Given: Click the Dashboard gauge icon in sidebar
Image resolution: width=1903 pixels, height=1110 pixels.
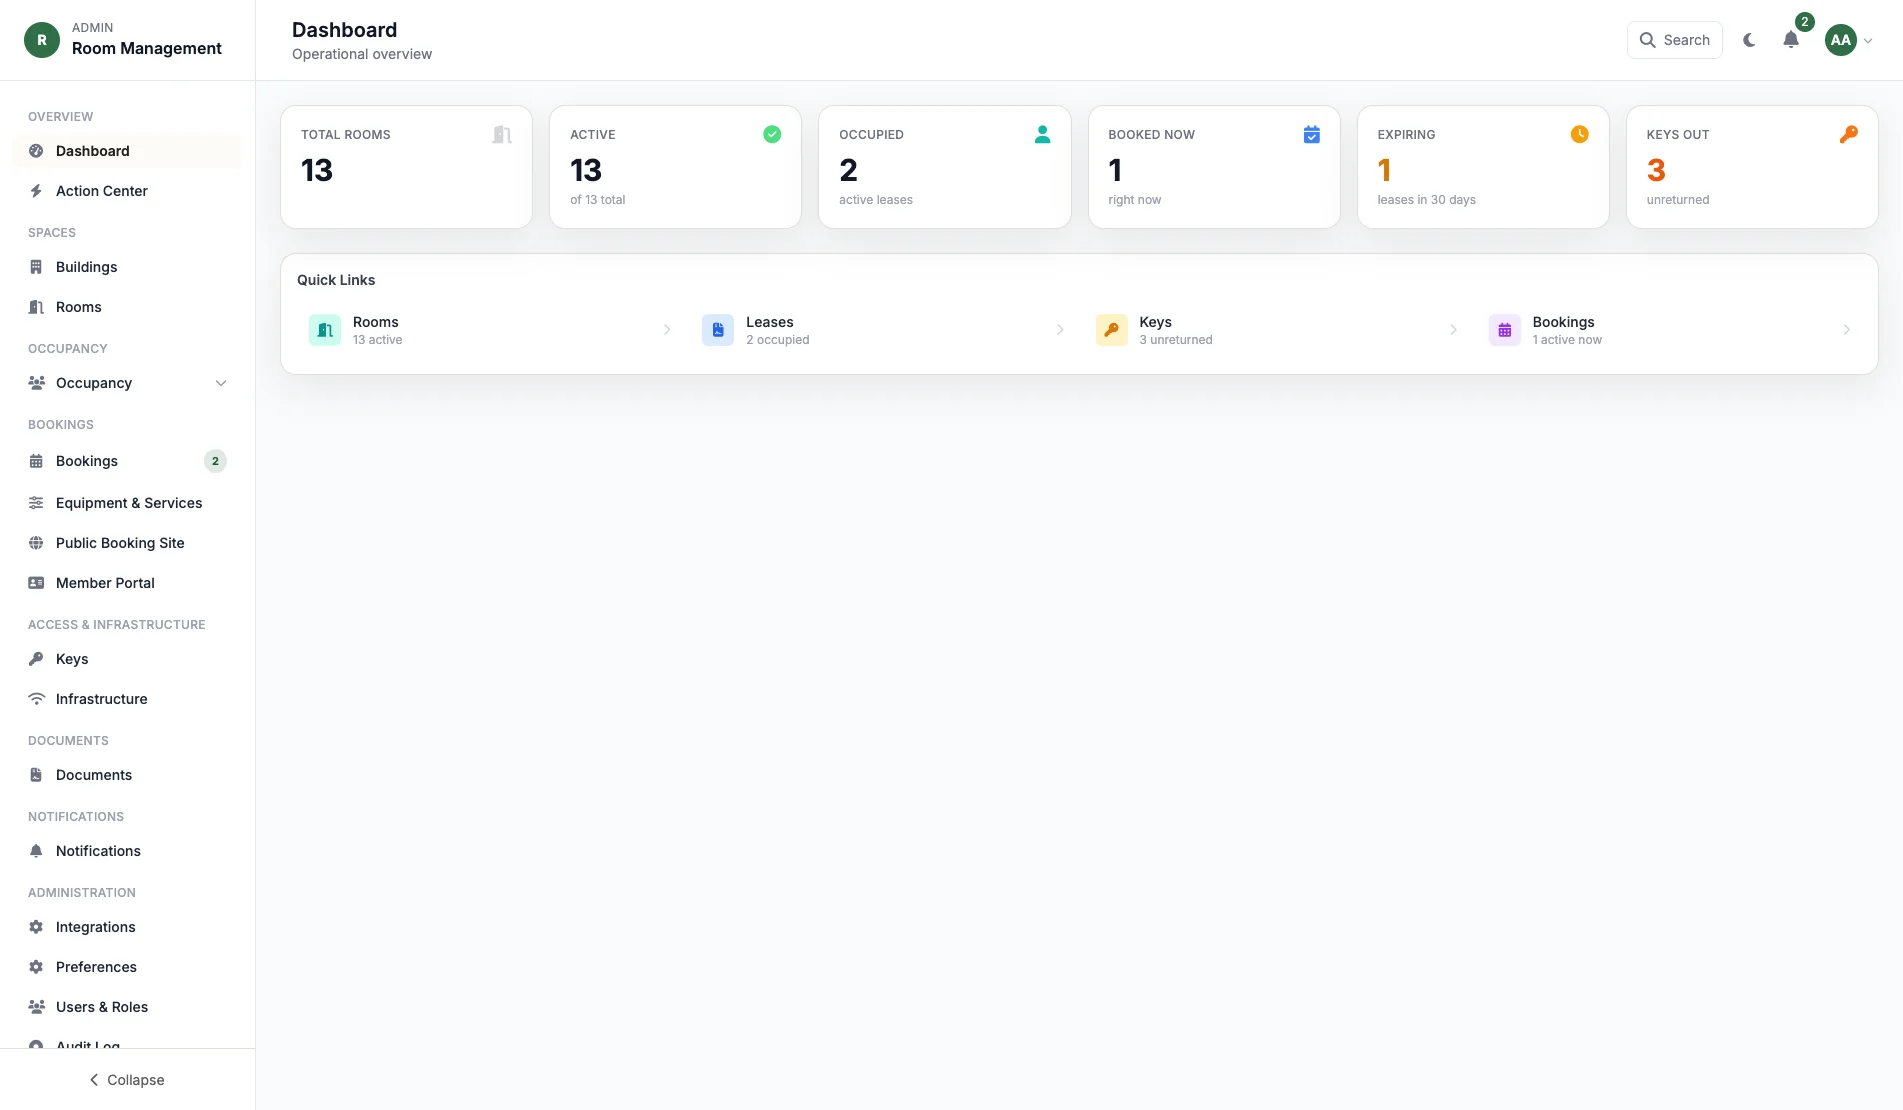Looking at the screenshot, I should [x=36, y=151].
